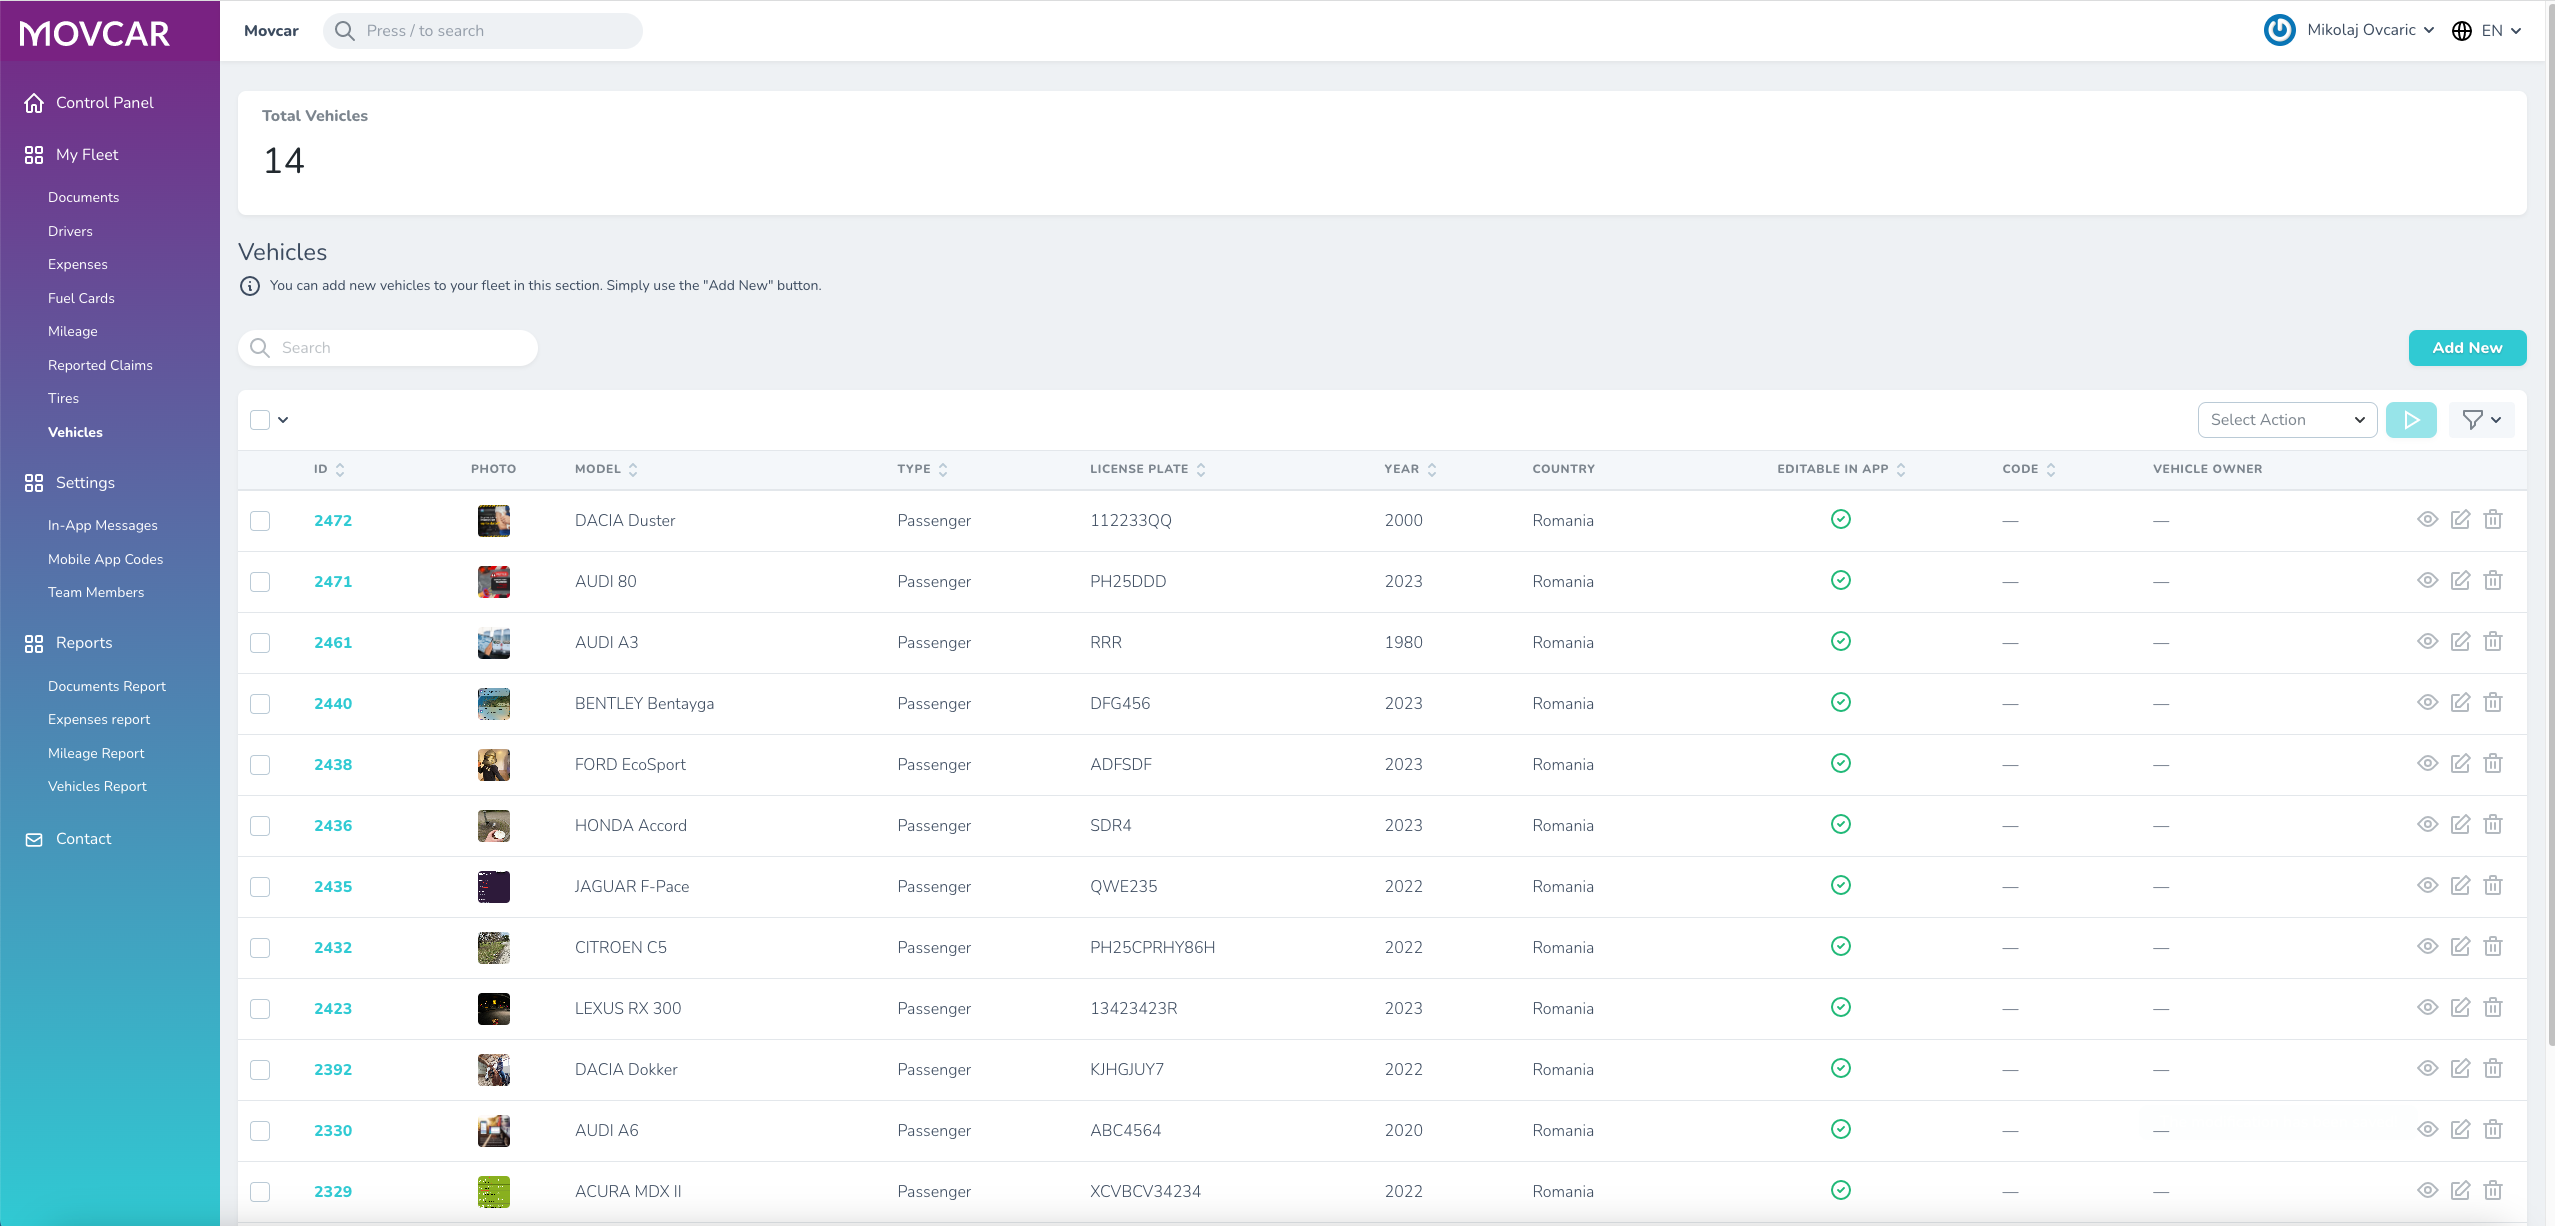Click the info icon next to the vehicles description
The width and height of the screenshot is (2555, 1226).
[x=248, y=286]
